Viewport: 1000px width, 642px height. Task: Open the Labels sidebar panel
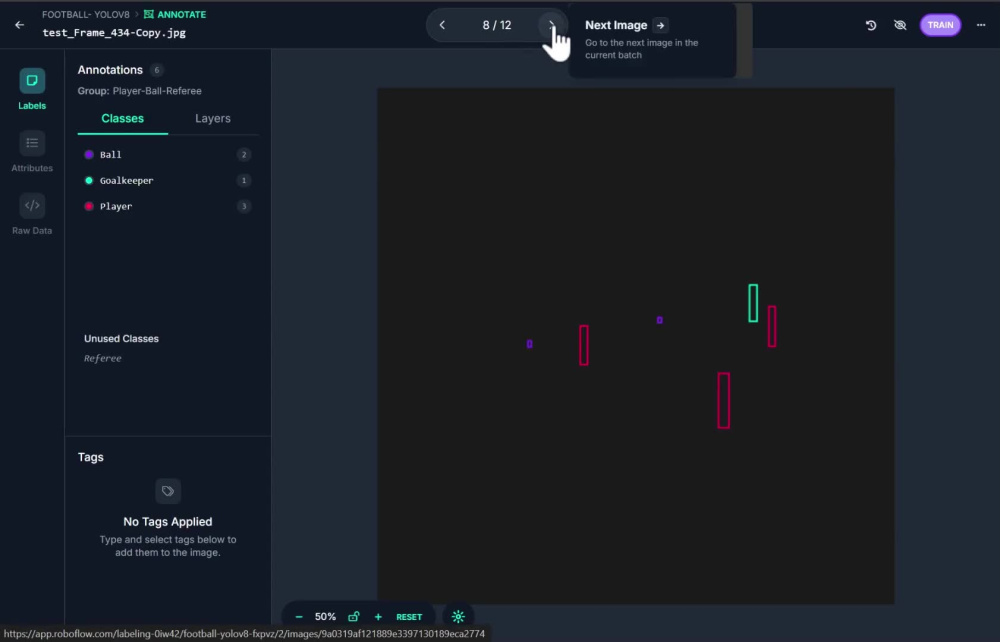pyautogui.click(x=32, y=89)
